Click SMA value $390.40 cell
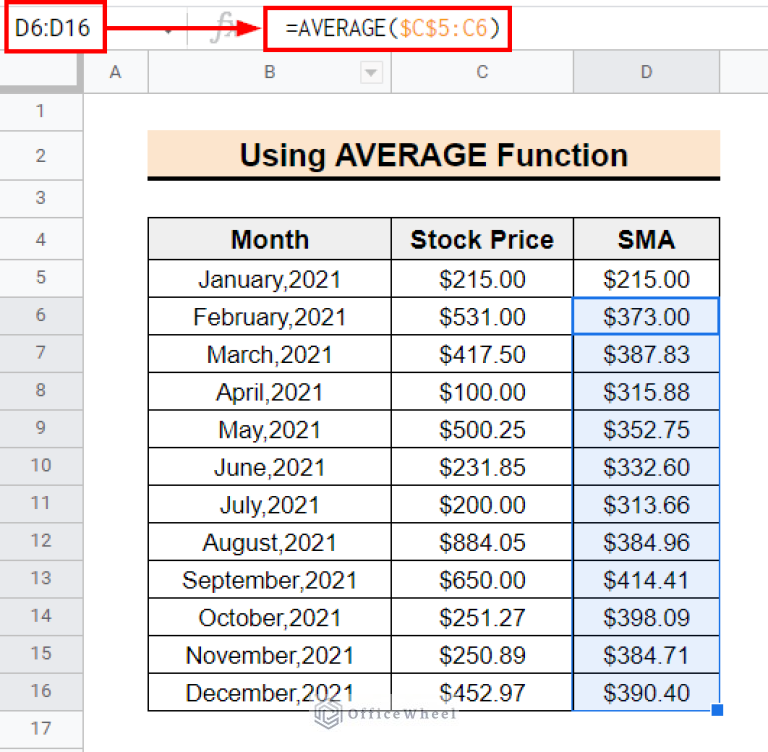The height and width of the screenshot is (752, 768). pyautogui.click(x=646, y=692)
